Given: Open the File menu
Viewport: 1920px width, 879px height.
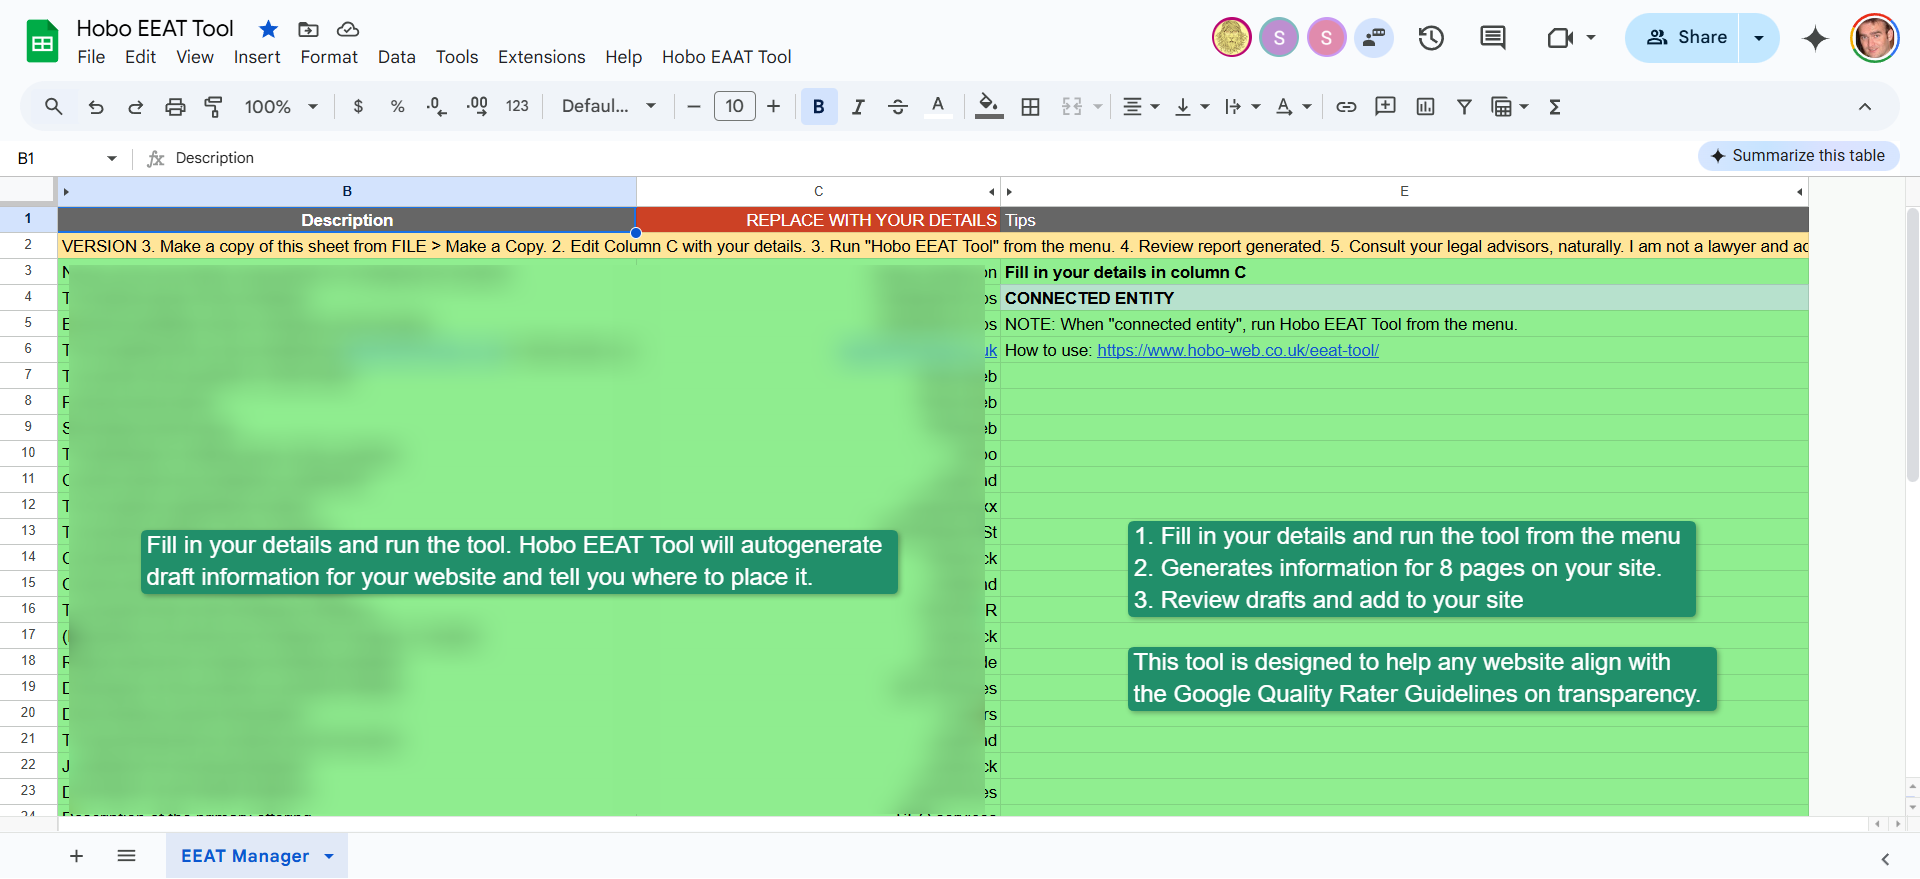Looking at the screenshot, I should coord(91,57).
